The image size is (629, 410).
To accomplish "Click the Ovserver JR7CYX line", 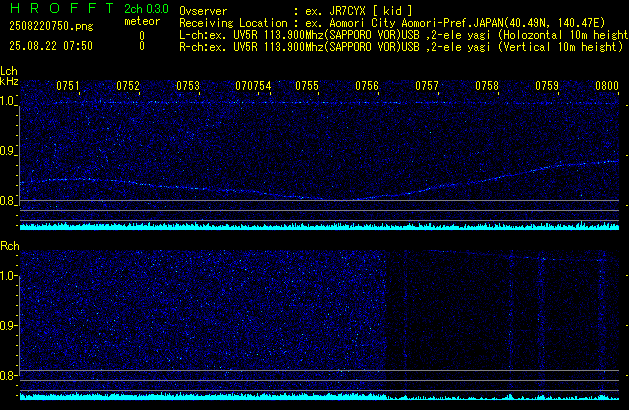I will tap(296, 11).
